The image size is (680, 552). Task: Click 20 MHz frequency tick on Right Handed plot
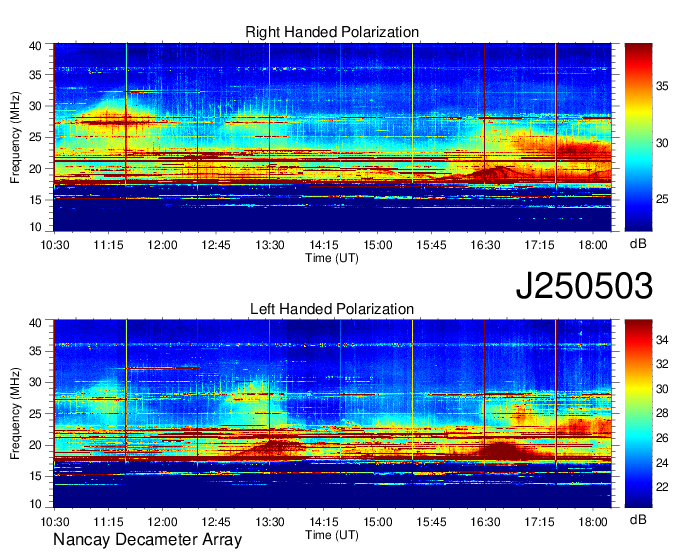(35, 169)
